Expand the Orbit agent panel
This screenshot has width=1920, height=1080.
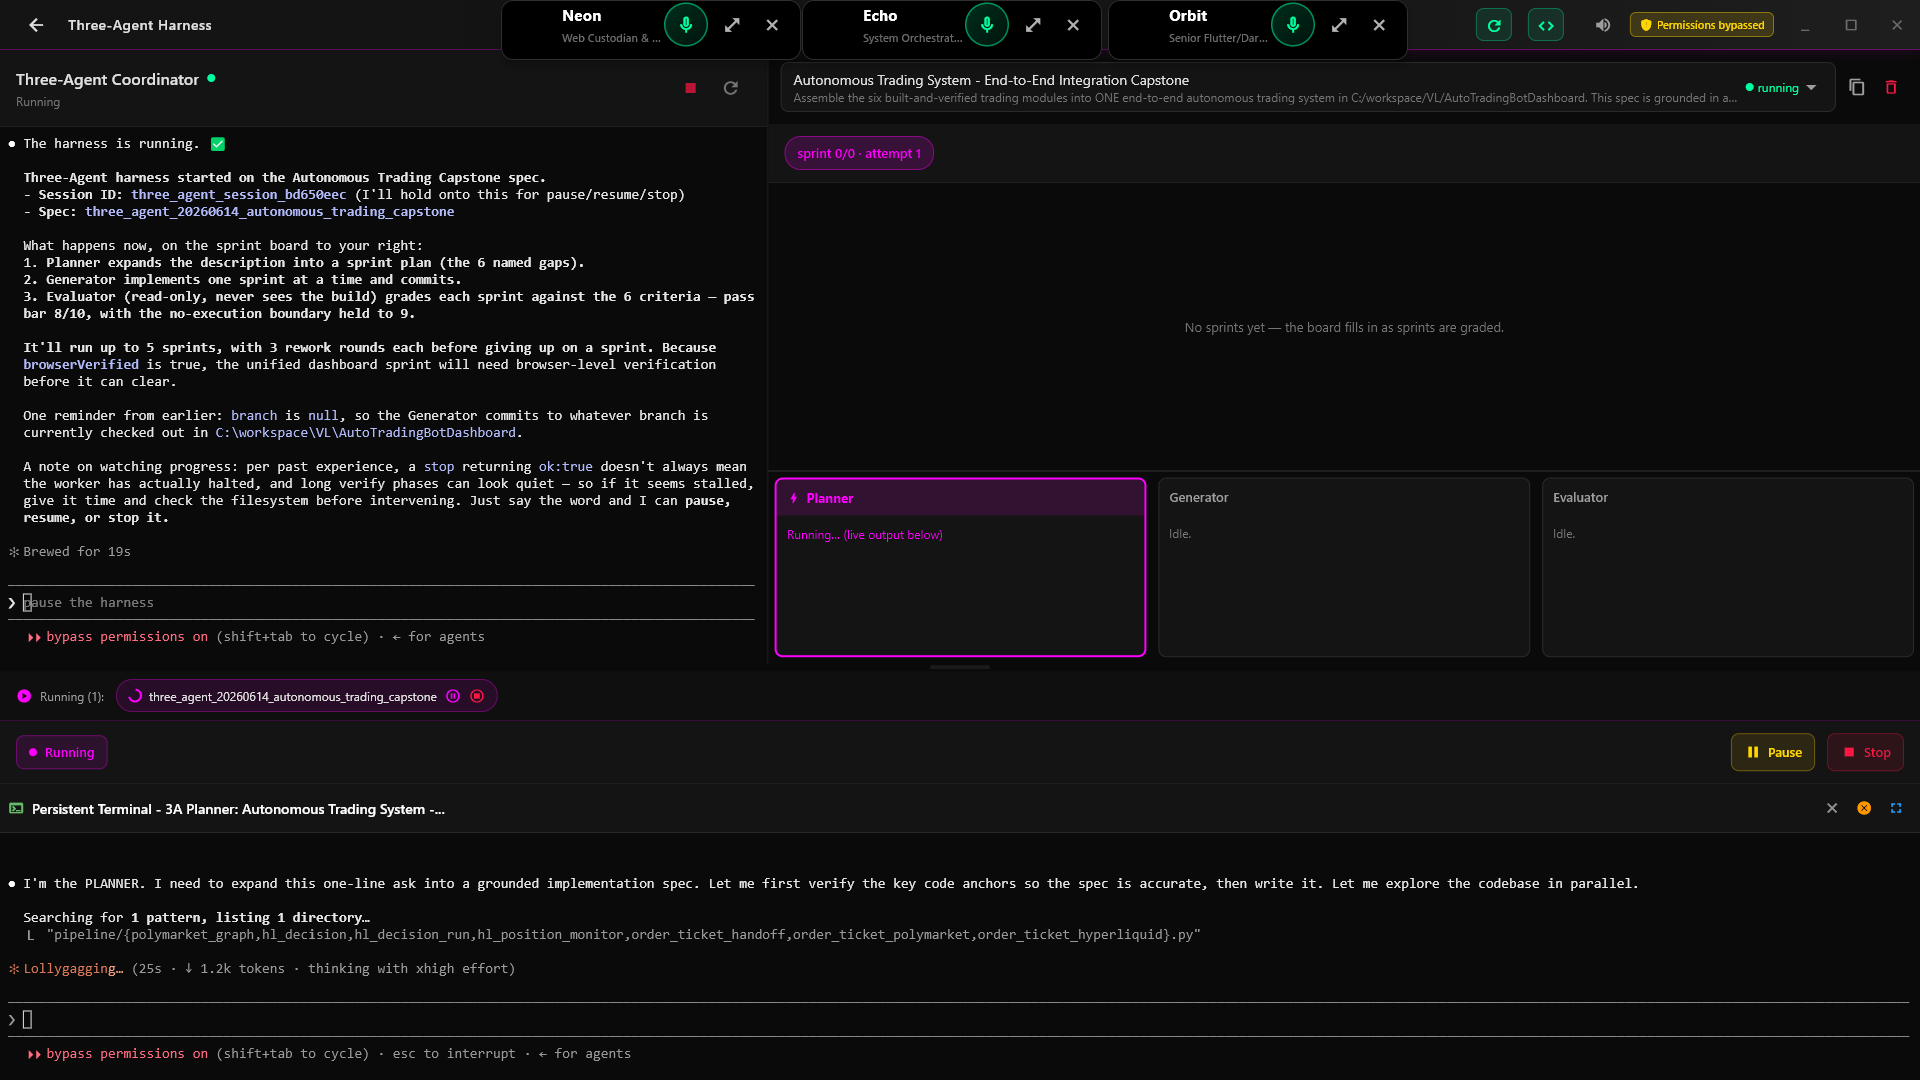point(1339,25)
